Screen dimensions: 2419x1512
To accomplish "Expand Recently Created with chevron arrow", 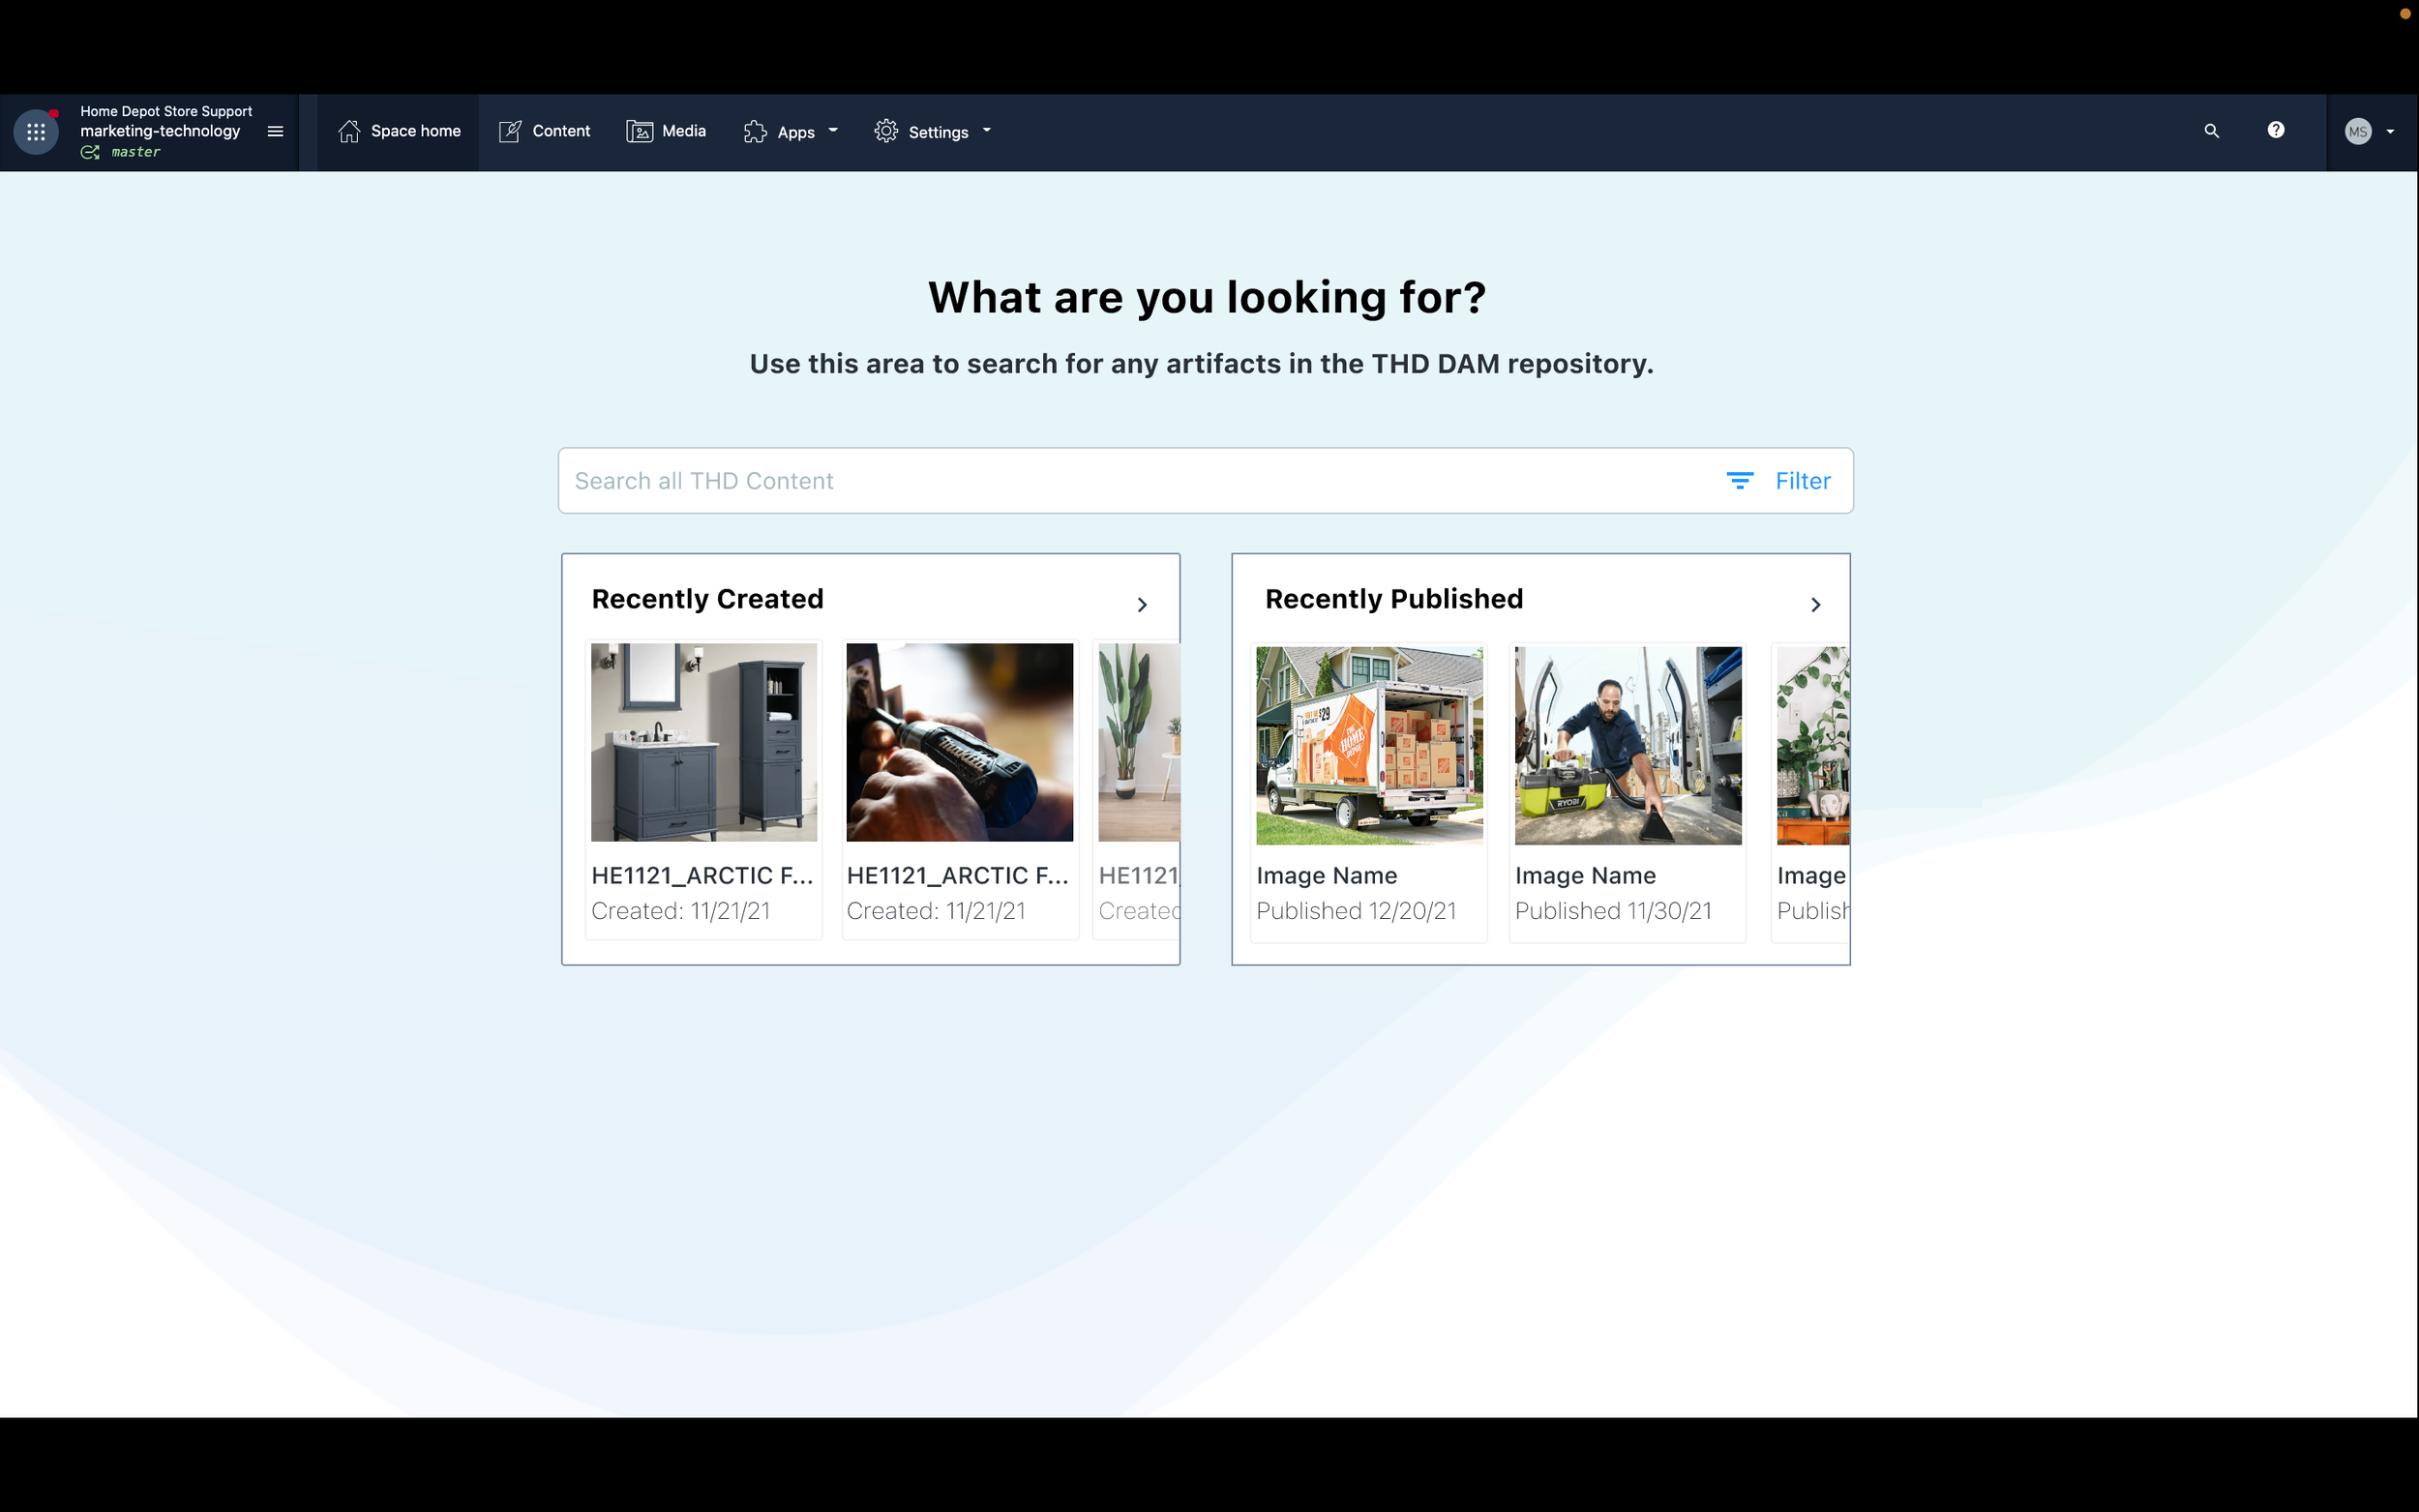I will (1142, 605).
